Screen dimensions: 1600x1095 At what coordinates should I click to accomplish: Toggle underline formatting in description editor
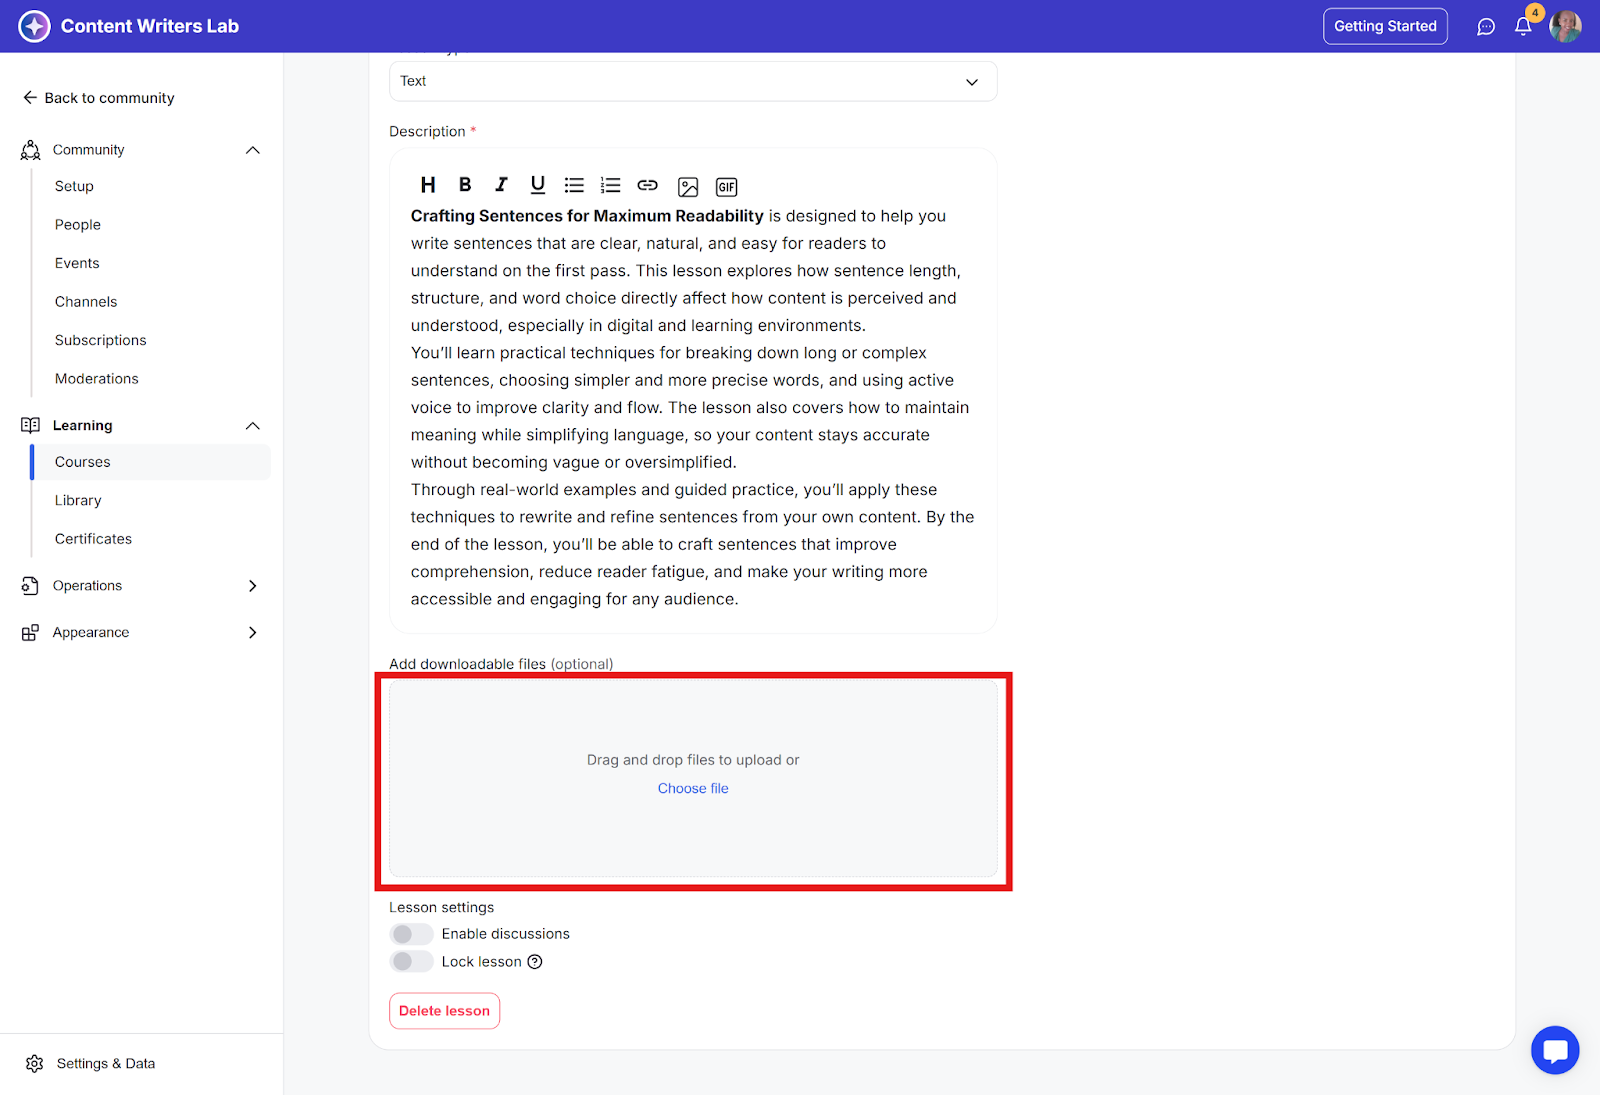[x=538, y=185]
